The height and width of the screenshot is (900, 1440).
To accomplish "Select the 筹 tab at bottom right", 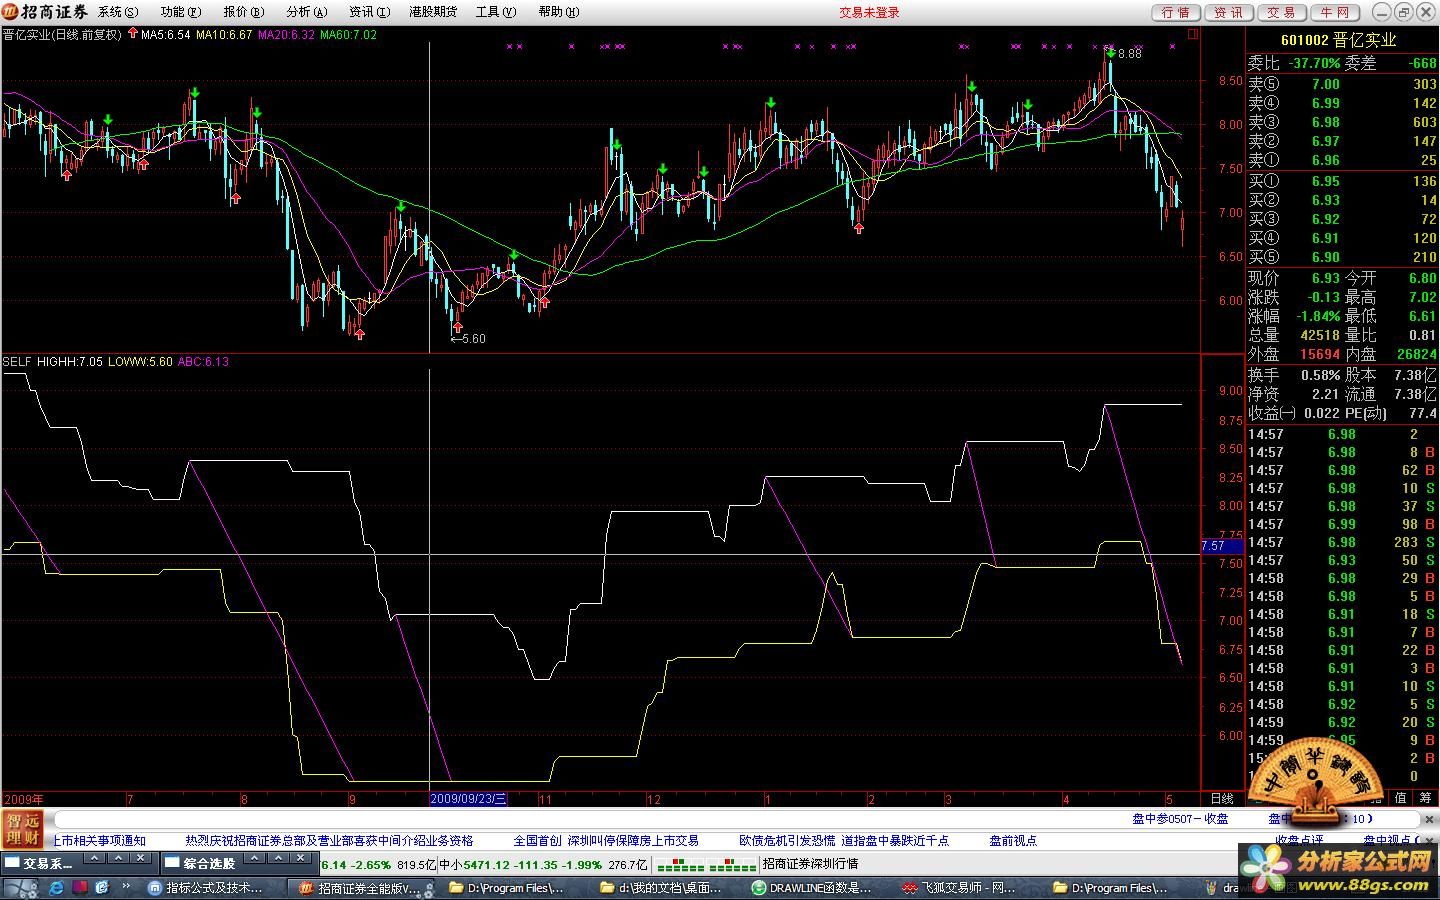I will [1426, 798].
